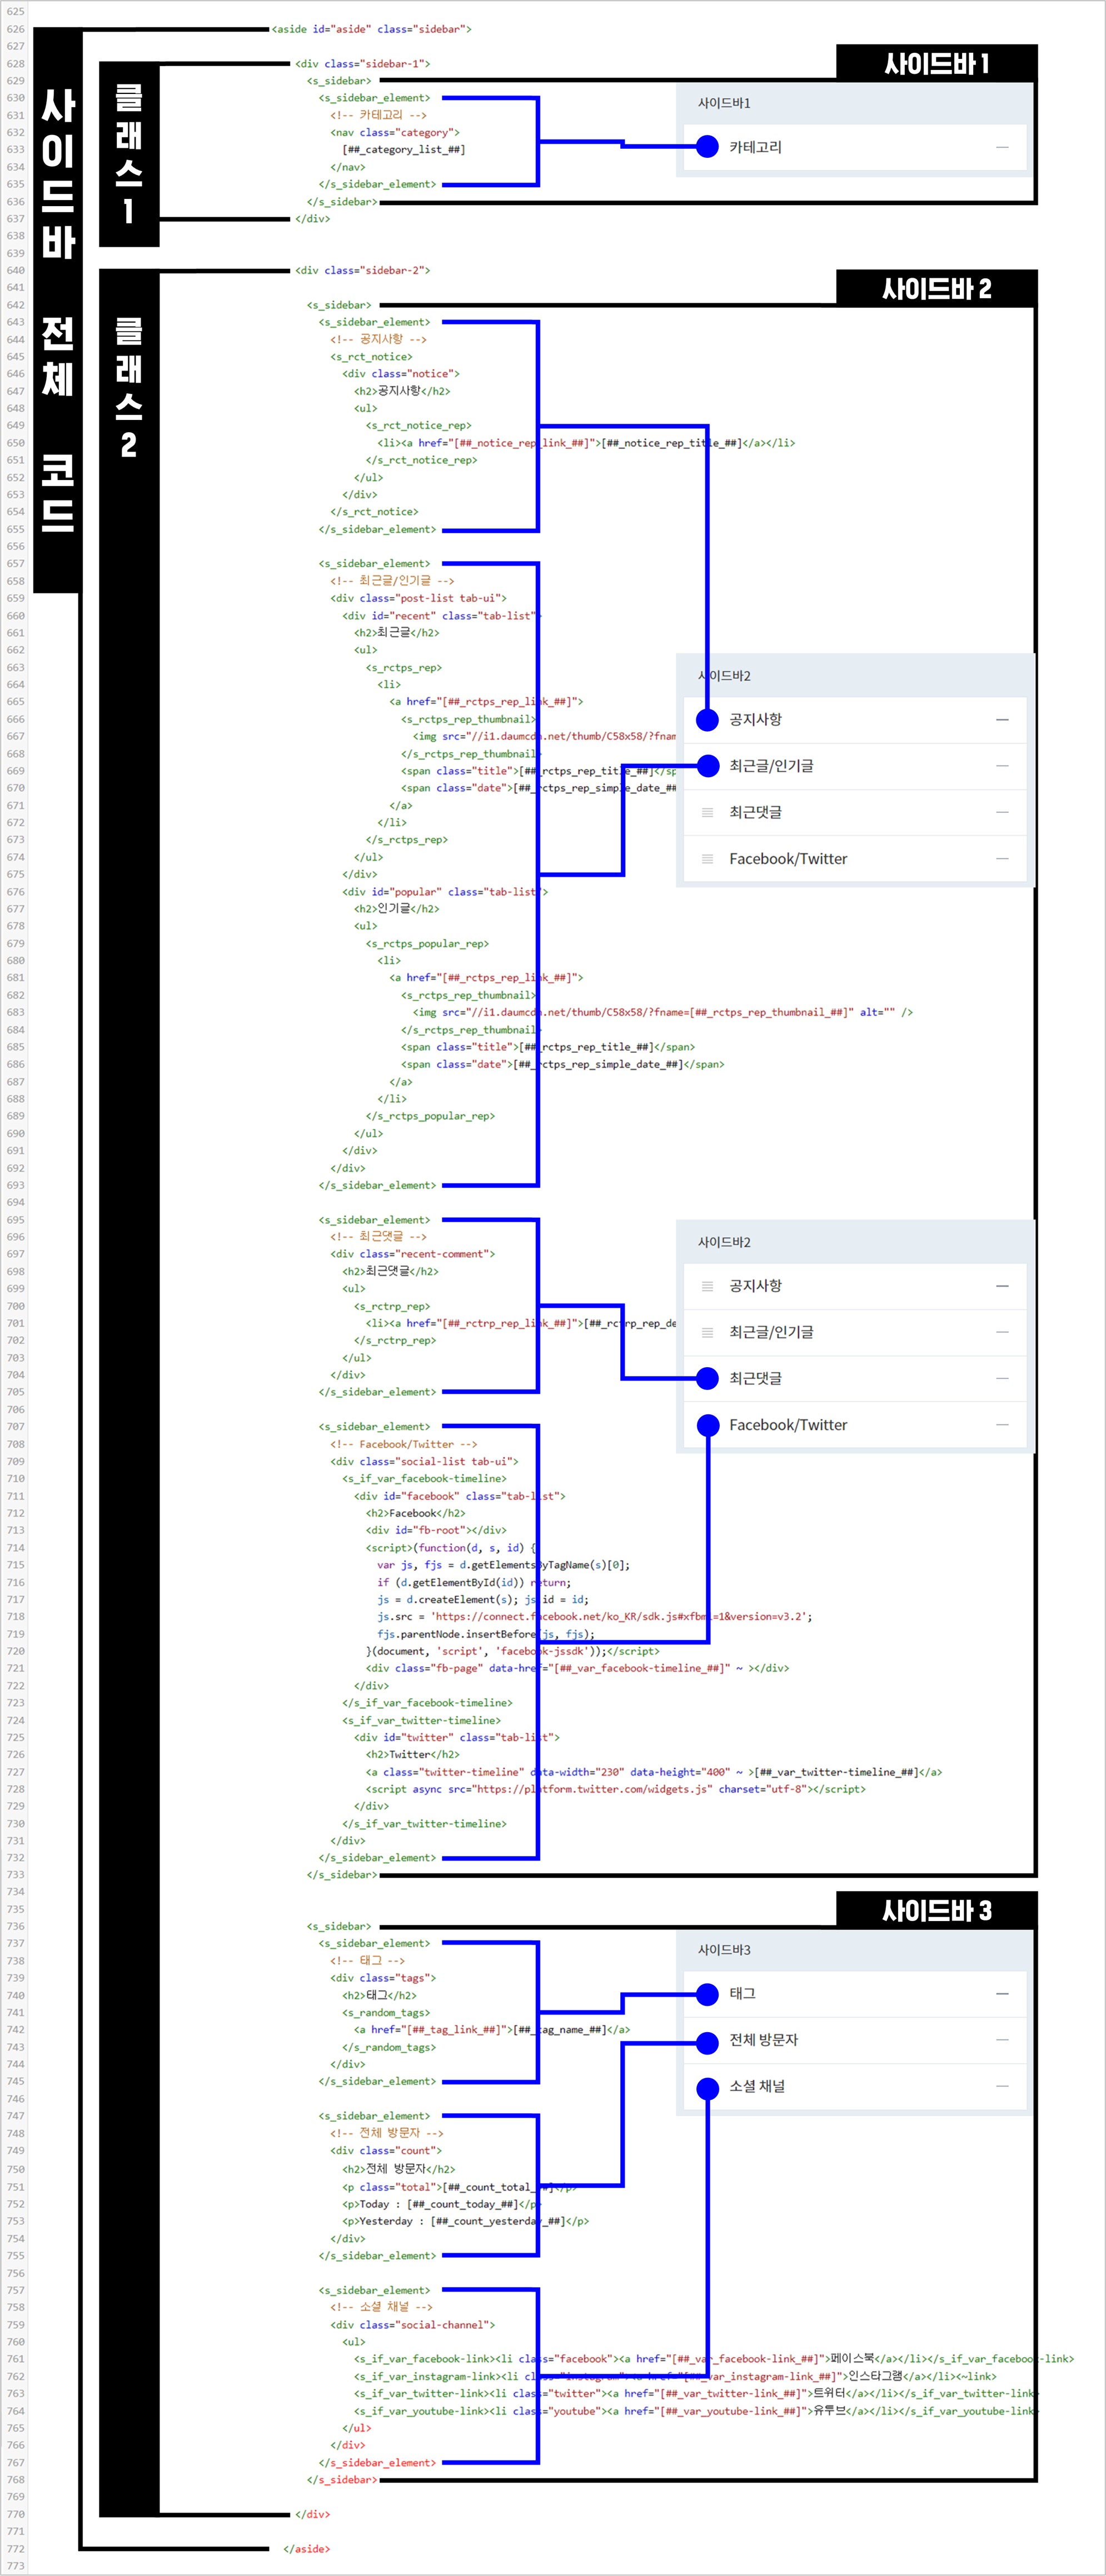Click code line '<h2>공지사항</h2>'
The height and width of the screenshot is (2576, 1106).
tap(402, 391)
